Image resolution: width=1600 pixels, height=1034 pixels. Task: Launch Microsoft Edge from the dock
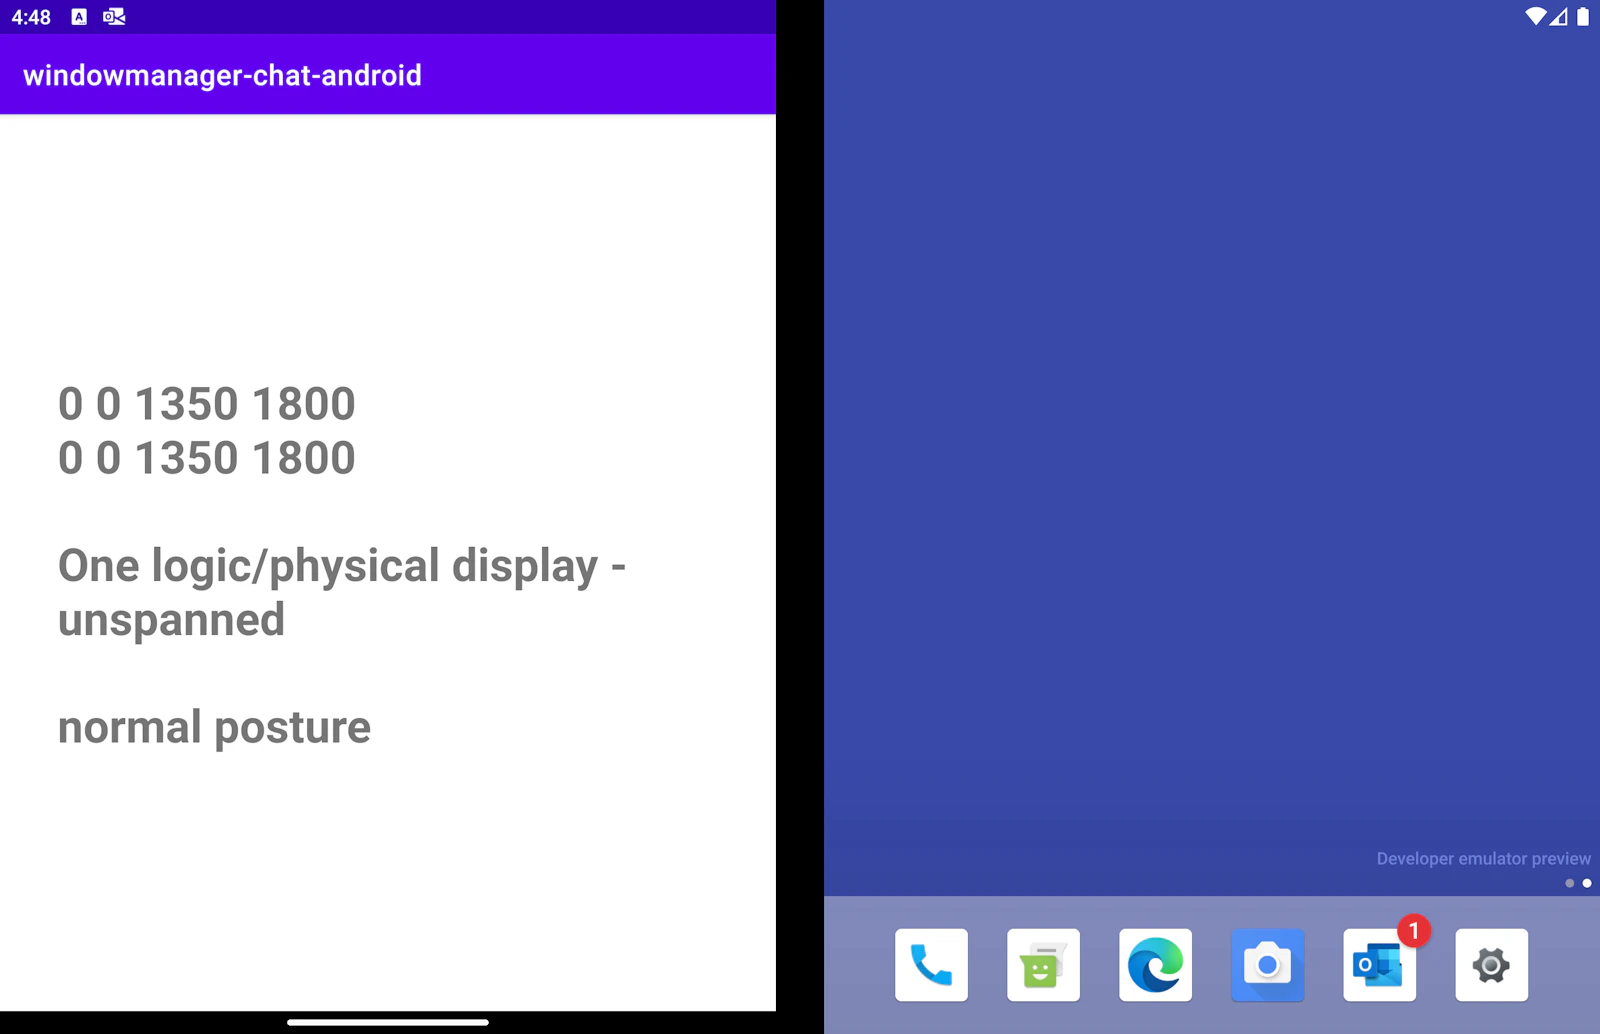[1155, 965]
